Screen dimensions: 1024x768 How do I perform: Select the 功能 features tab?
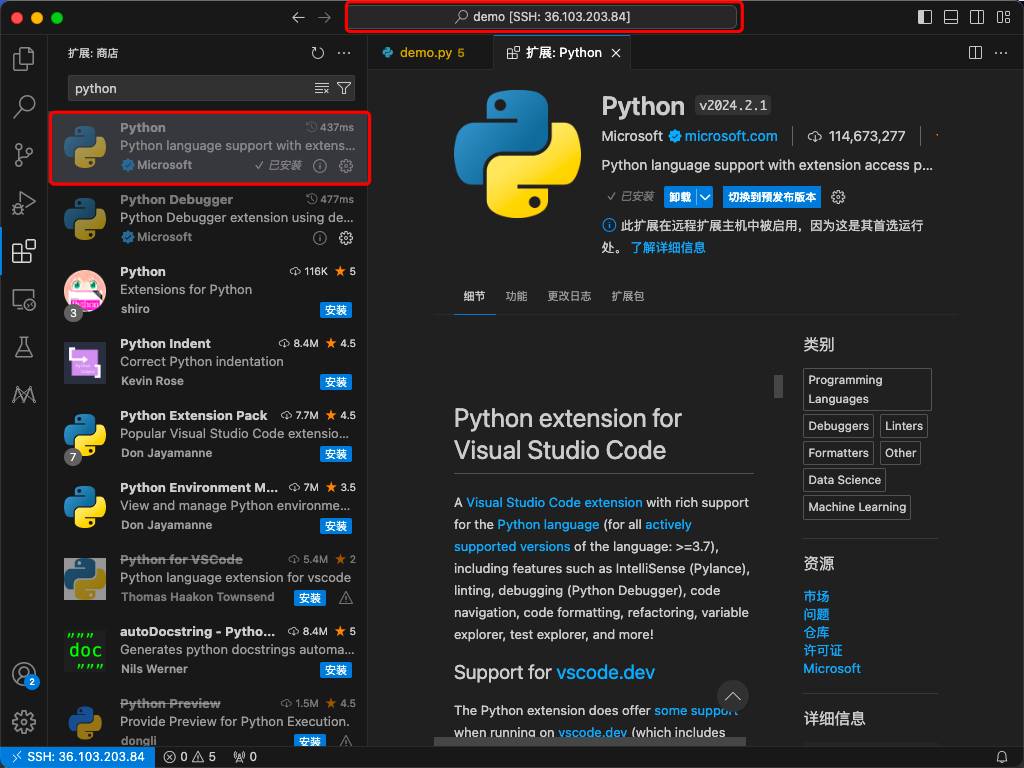(x=516, y=296)
